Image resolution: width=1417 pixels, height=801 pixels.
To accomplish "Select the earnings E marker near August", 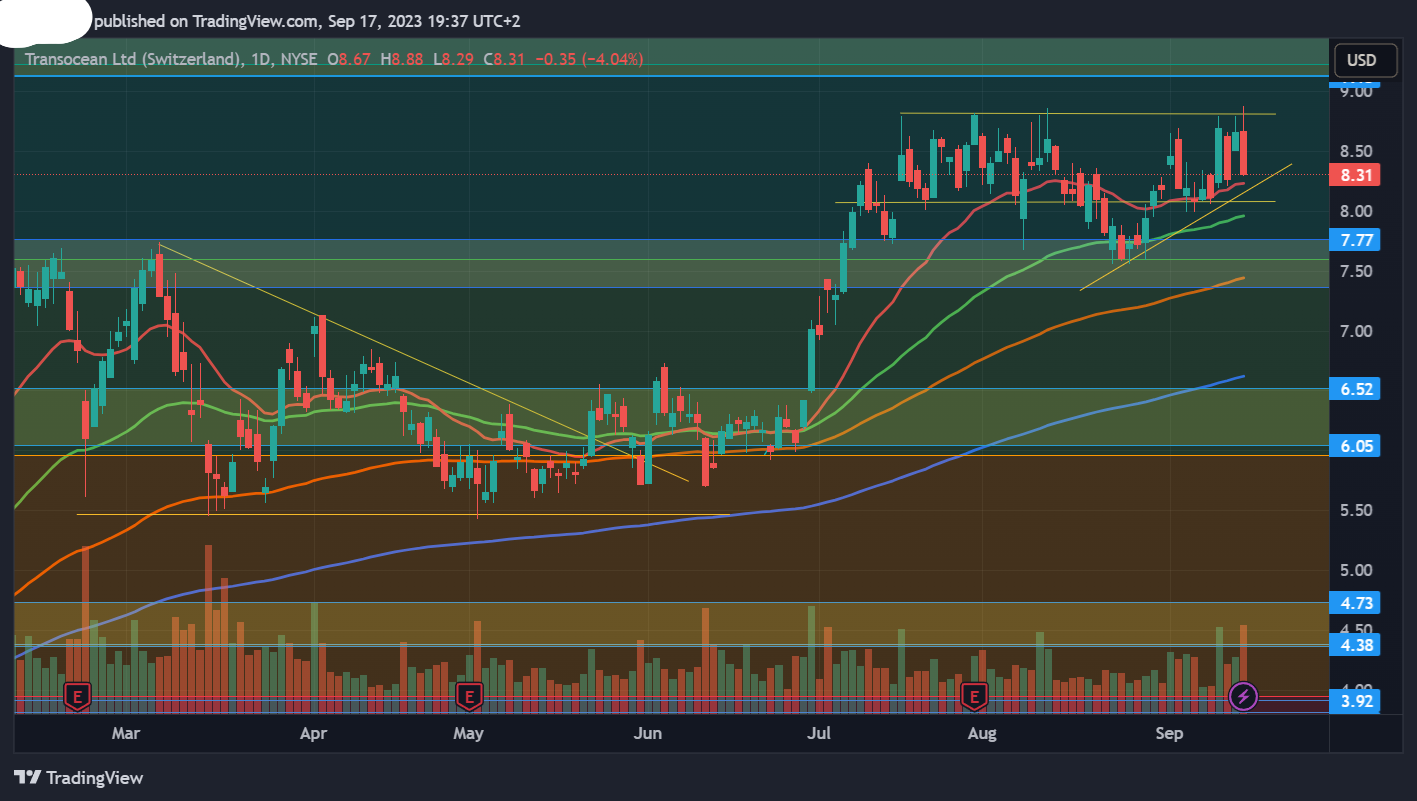I will 974,695.
